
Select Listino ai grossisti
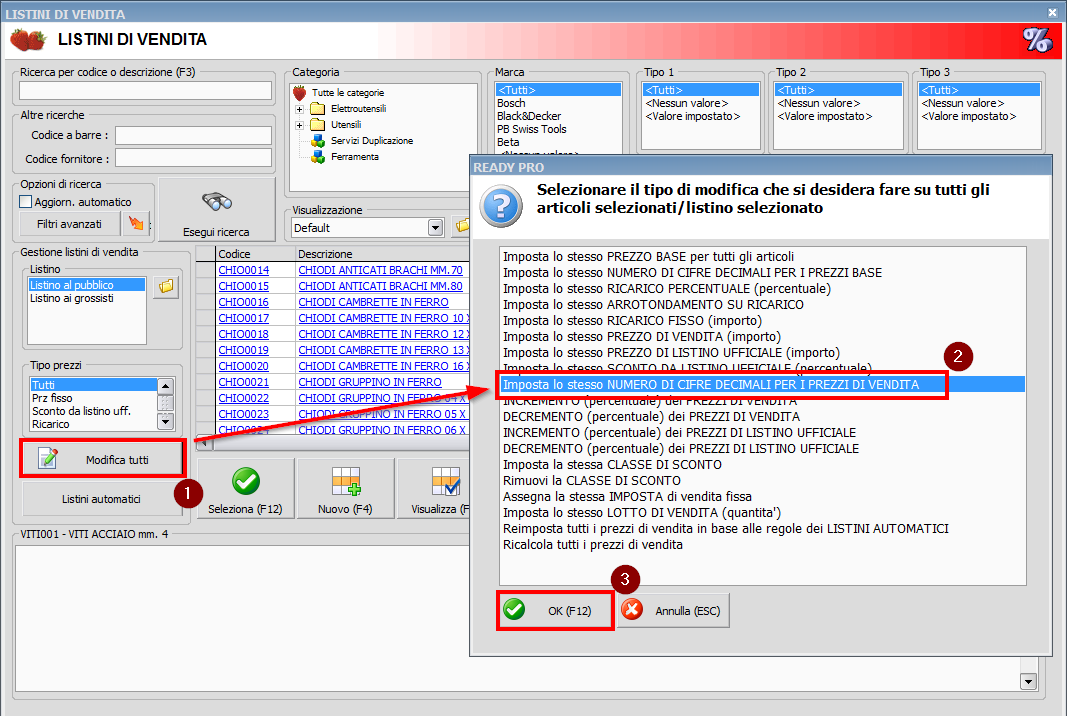[x=71, y=298]
